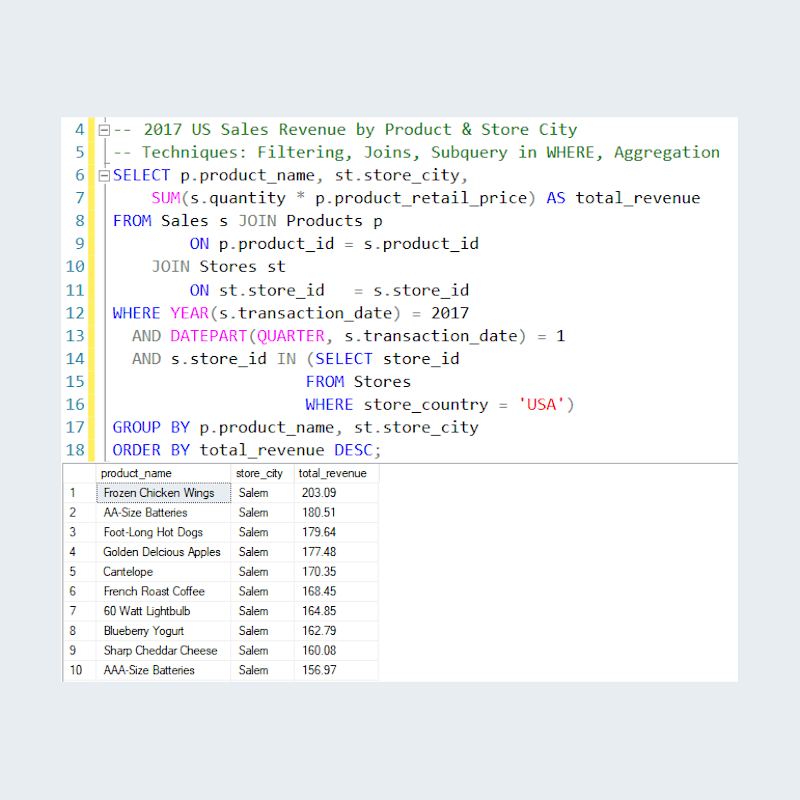Image resolution: width=800 pixels, height=800 pixels.
Task: Click p.product_id on line 9
Action: [x=277, y=244]
